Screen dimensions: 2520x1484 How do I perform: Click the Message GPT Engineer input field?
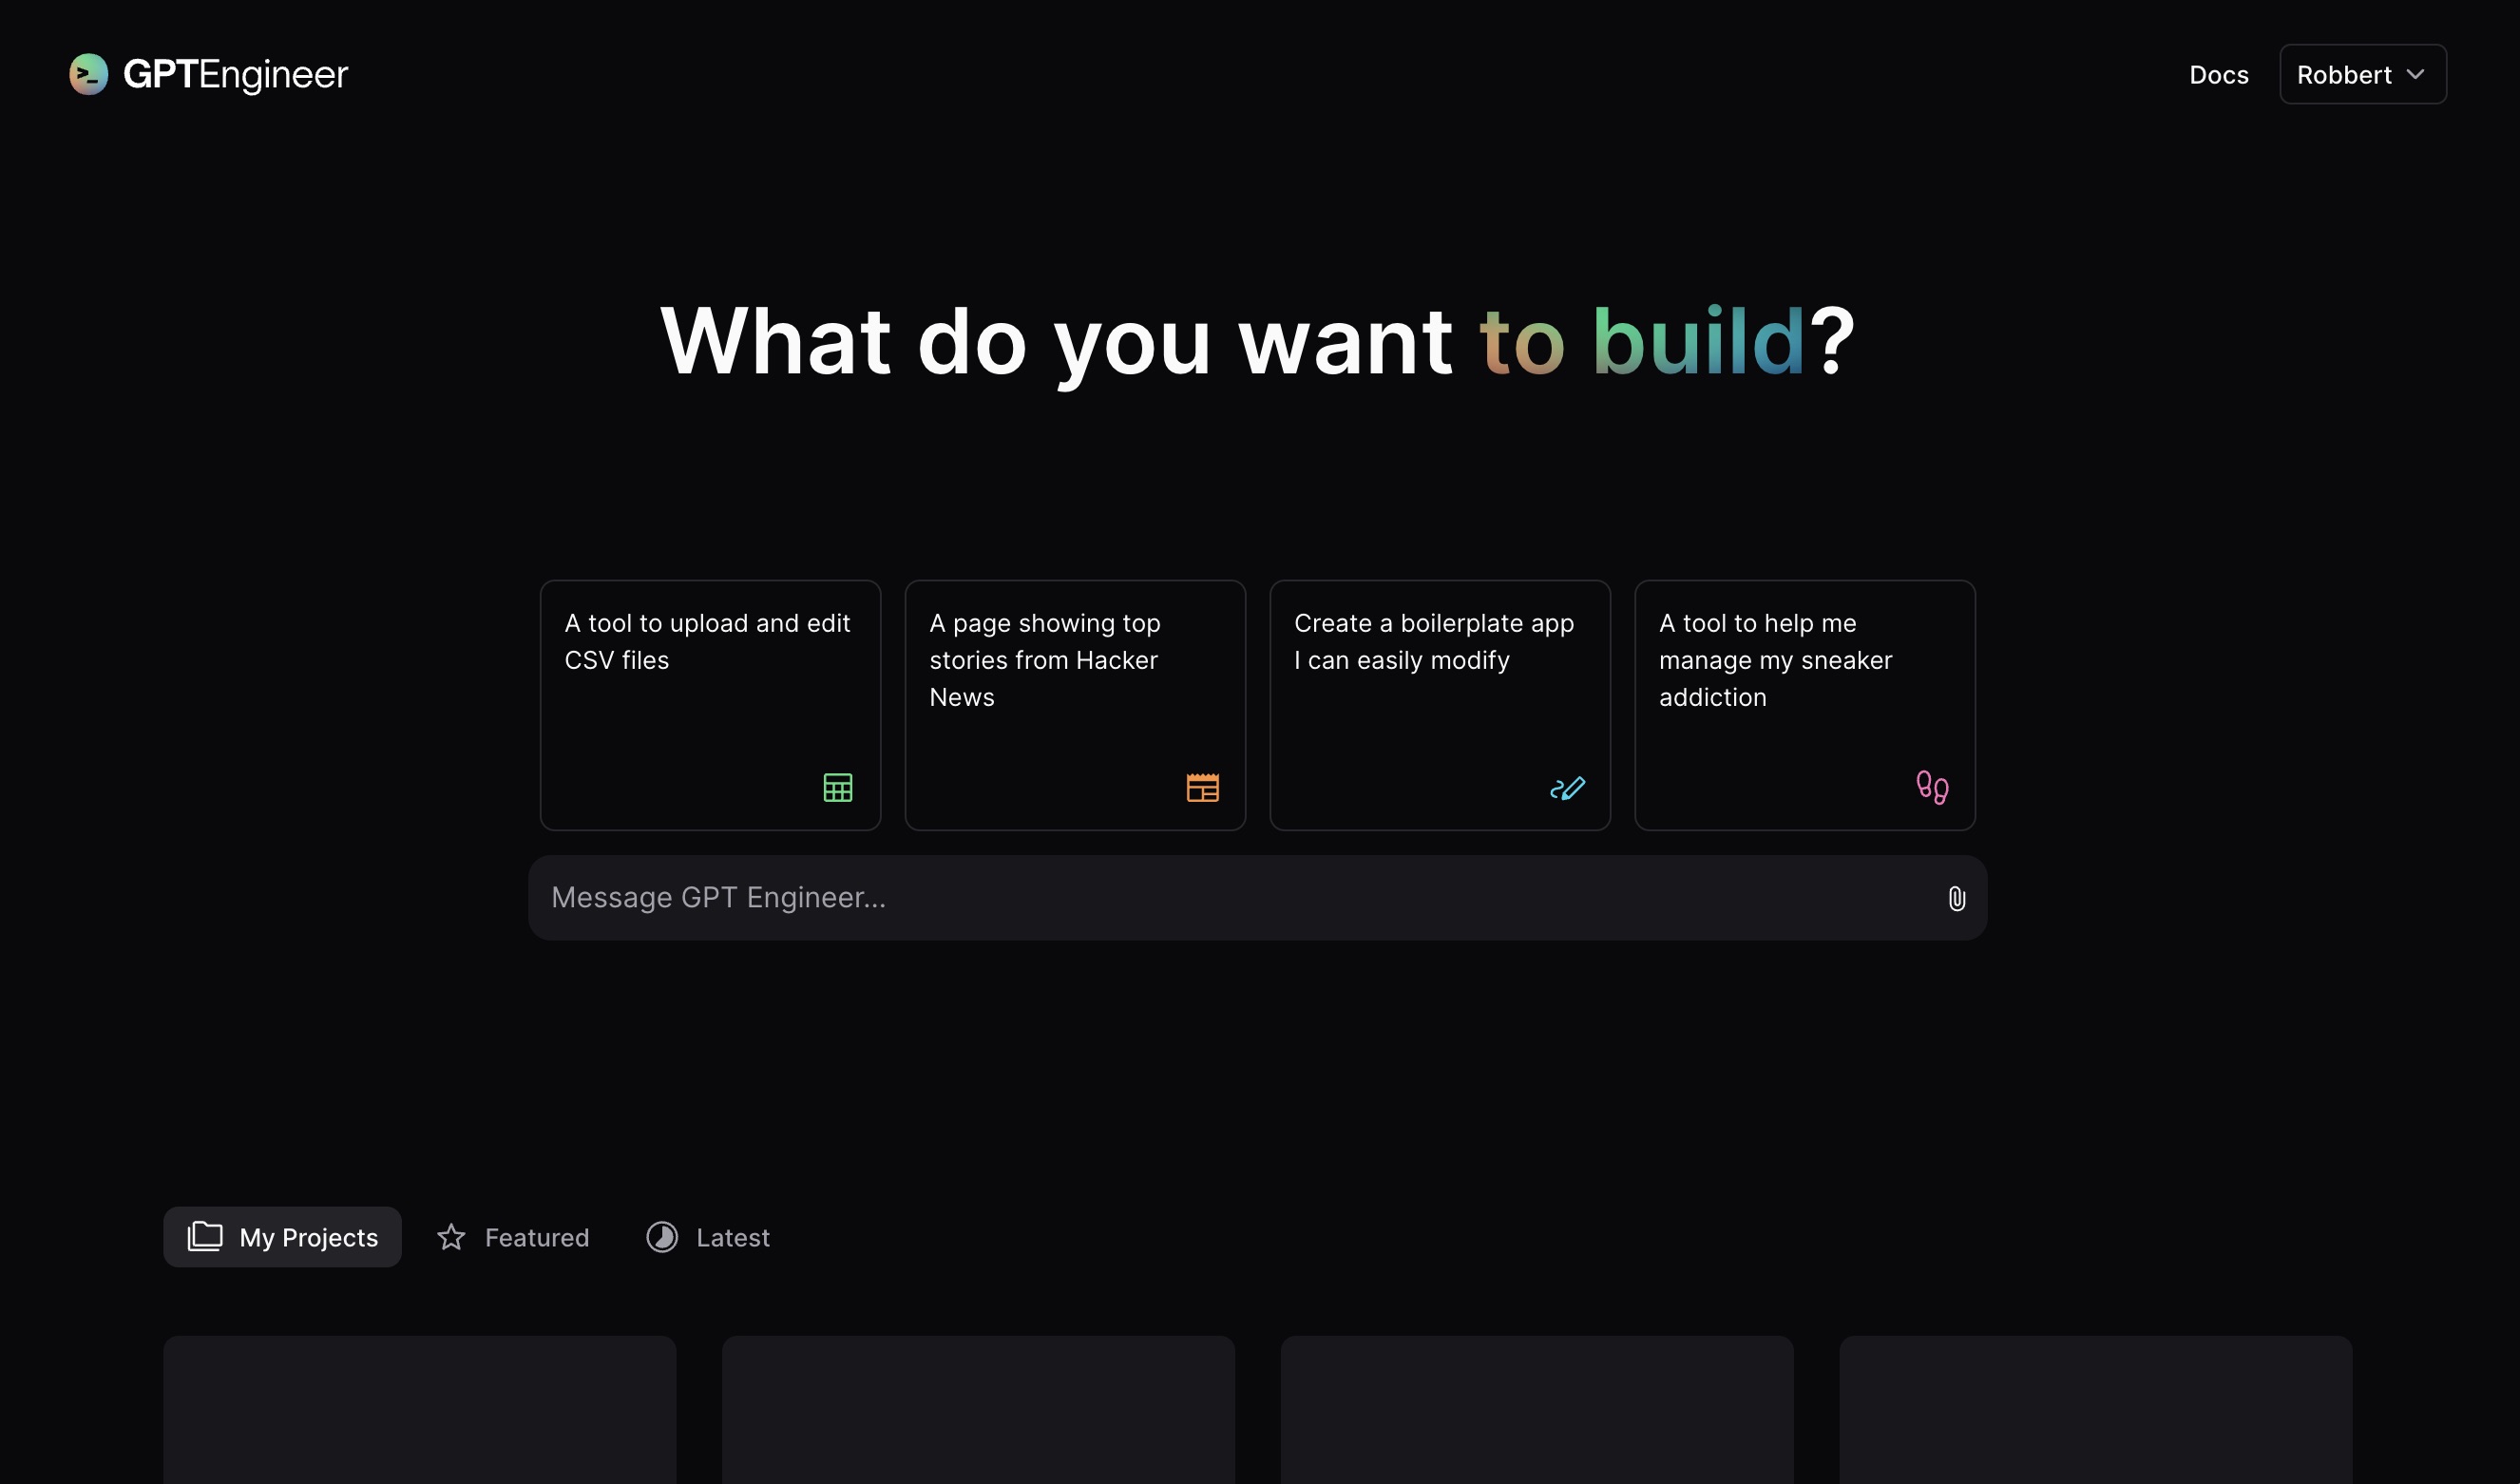(x=1257, y=898)
